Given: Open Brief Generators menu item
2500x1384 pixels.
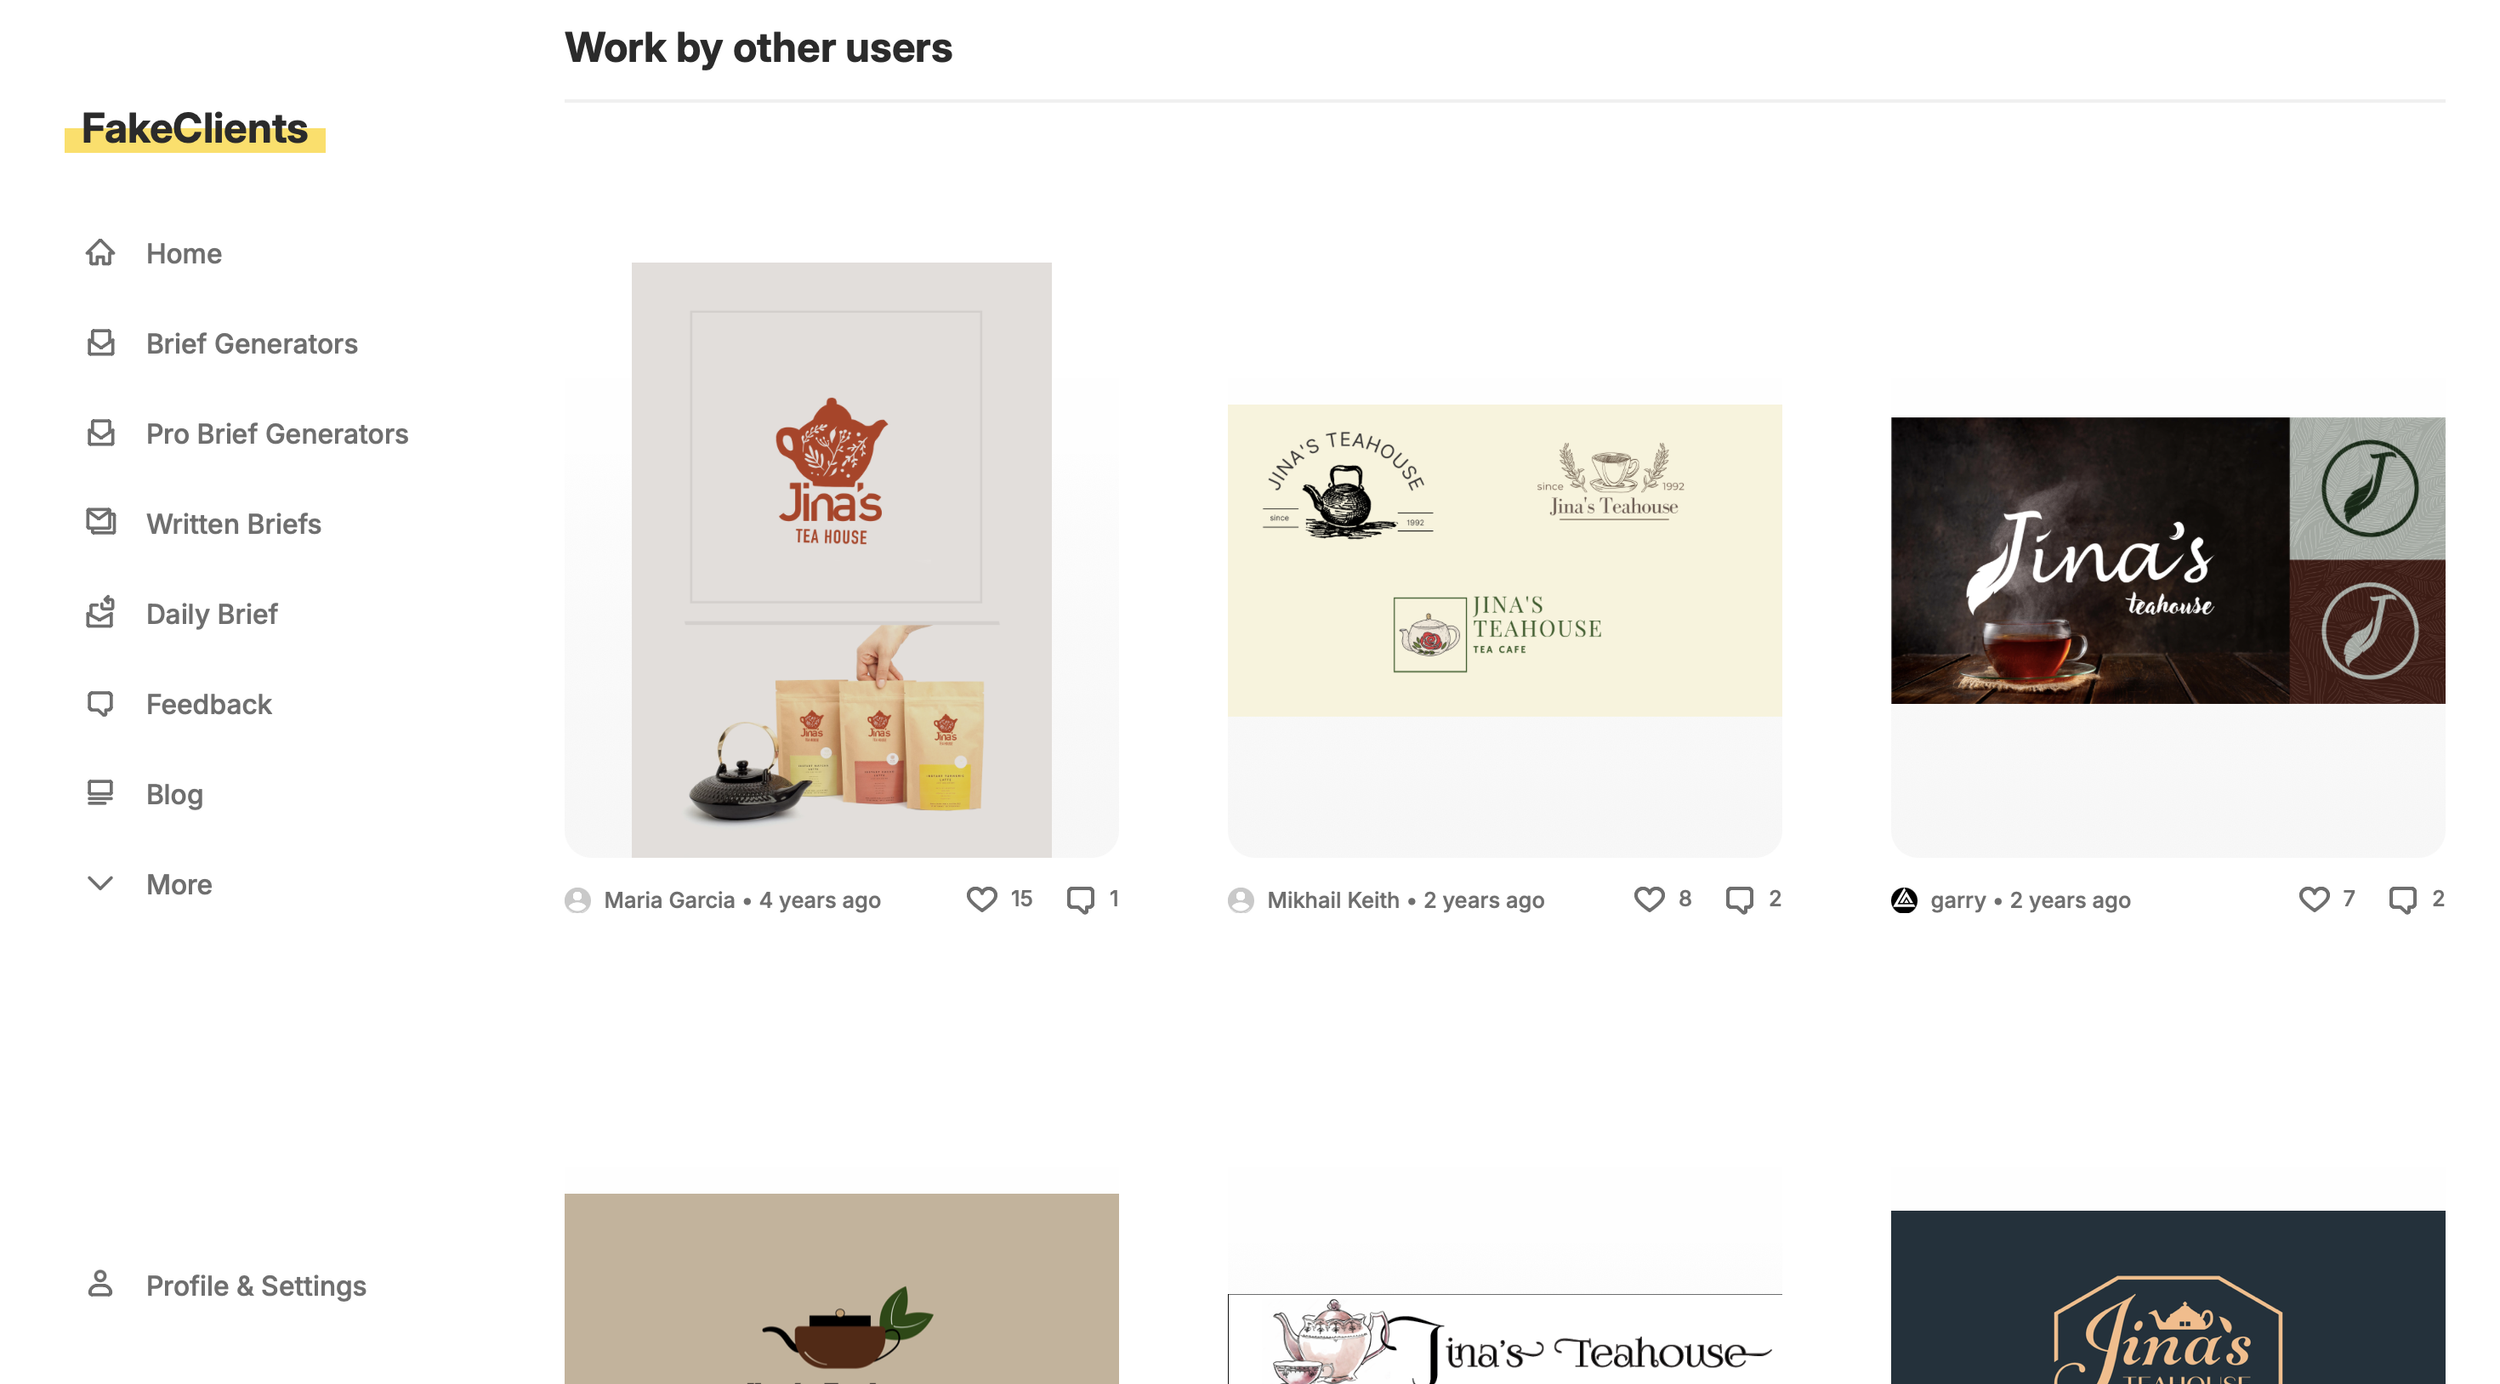Looking at the screenshot, I should (251, 343).
